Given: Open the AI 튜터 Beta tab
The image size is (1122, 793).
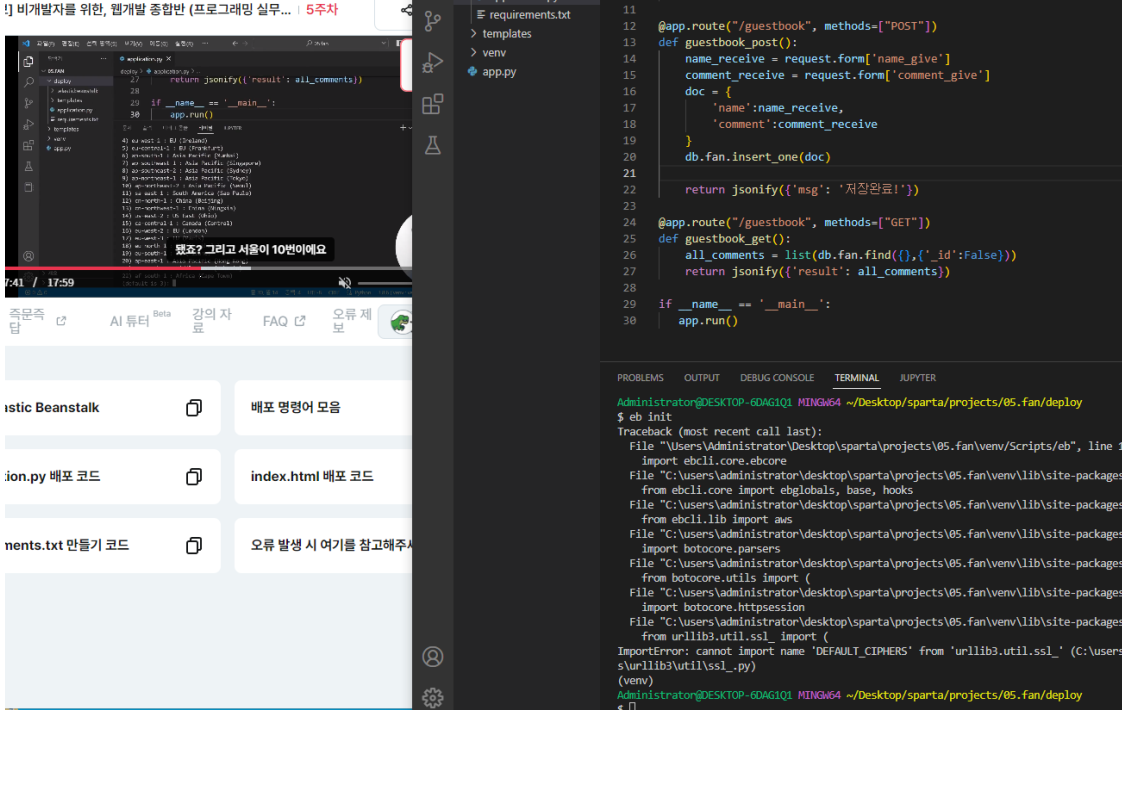Looking at the screenshot, I should (x=140, y=320).
